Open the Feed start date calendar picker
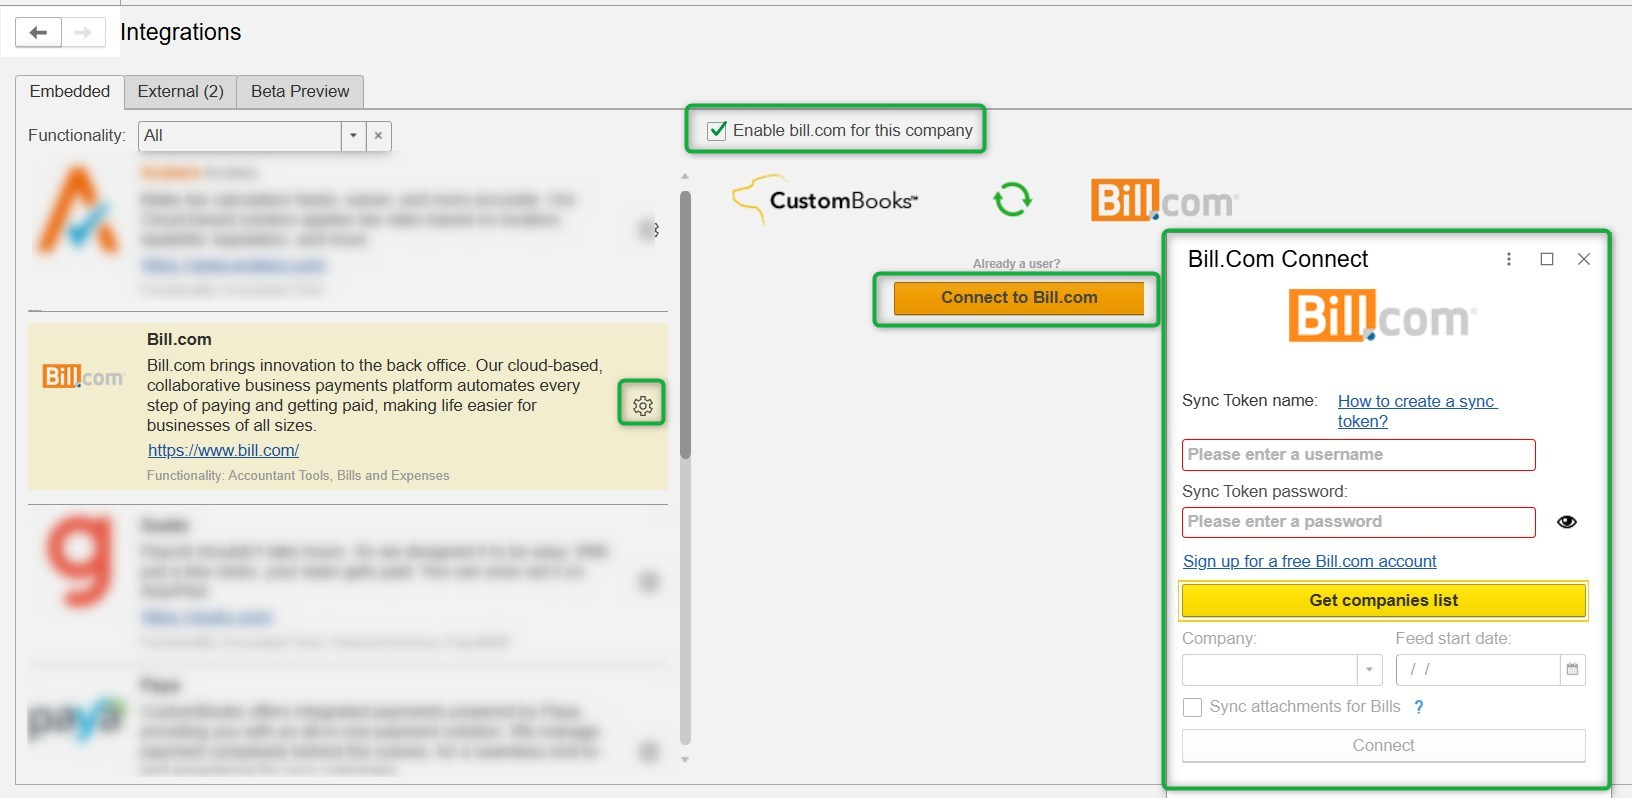Viewport: 1632px width, 798px height. pos(1572,669)
